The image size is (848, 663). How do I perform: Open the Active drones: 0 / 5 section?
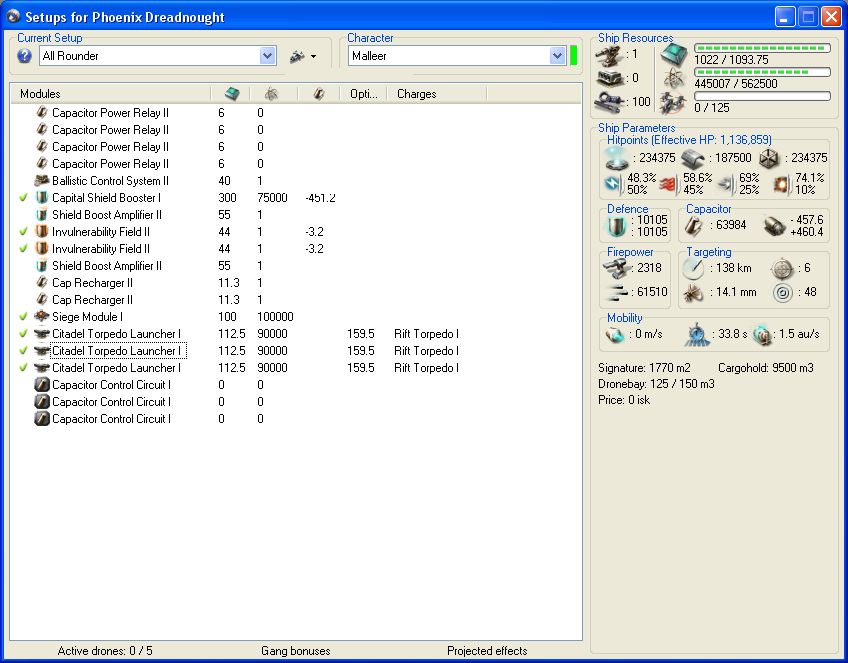click(x=105, y=651)
